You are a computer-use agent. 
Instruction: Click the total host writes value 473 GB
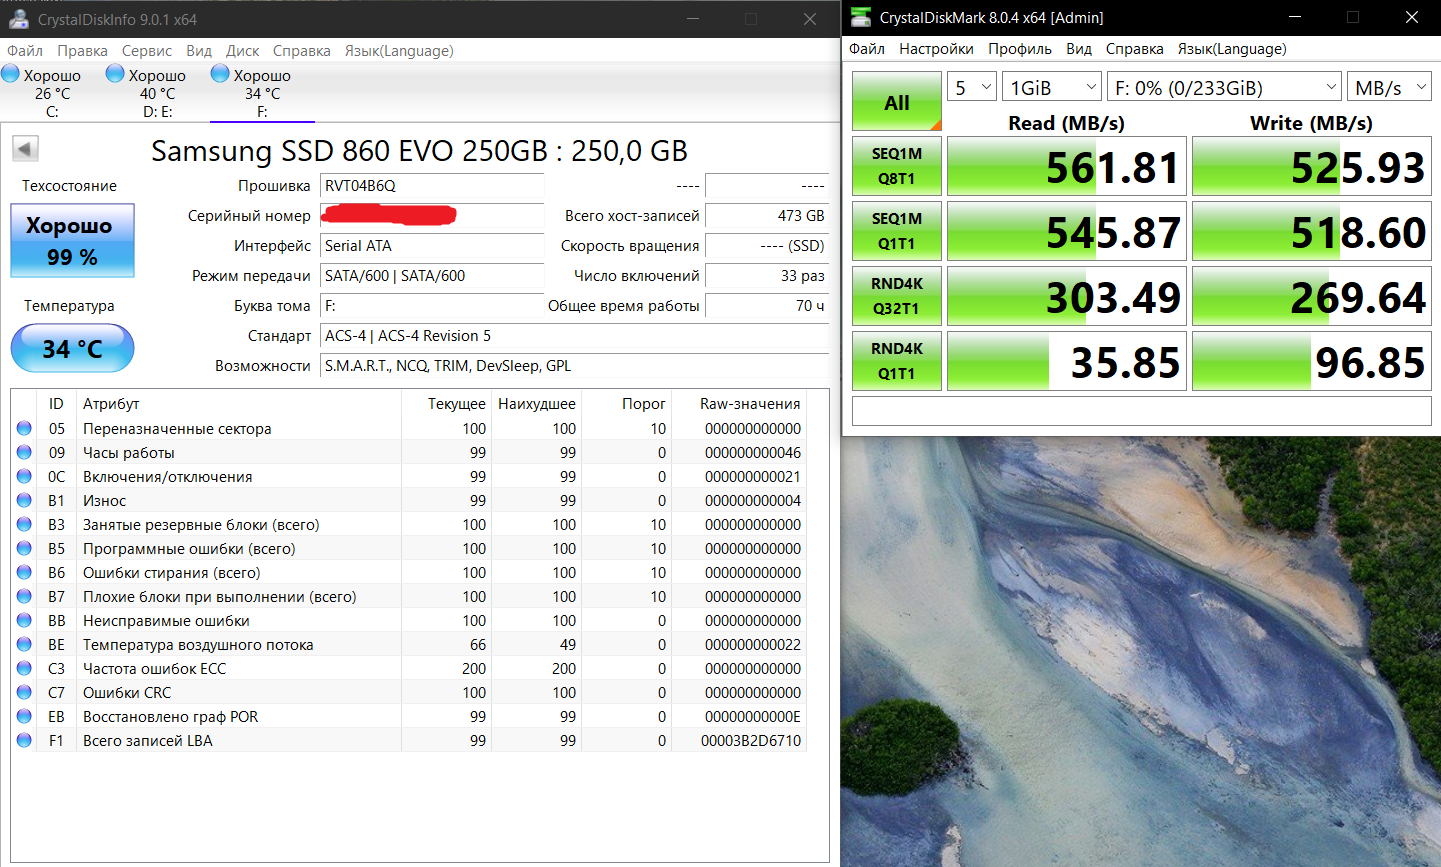[x=767, y=216]
